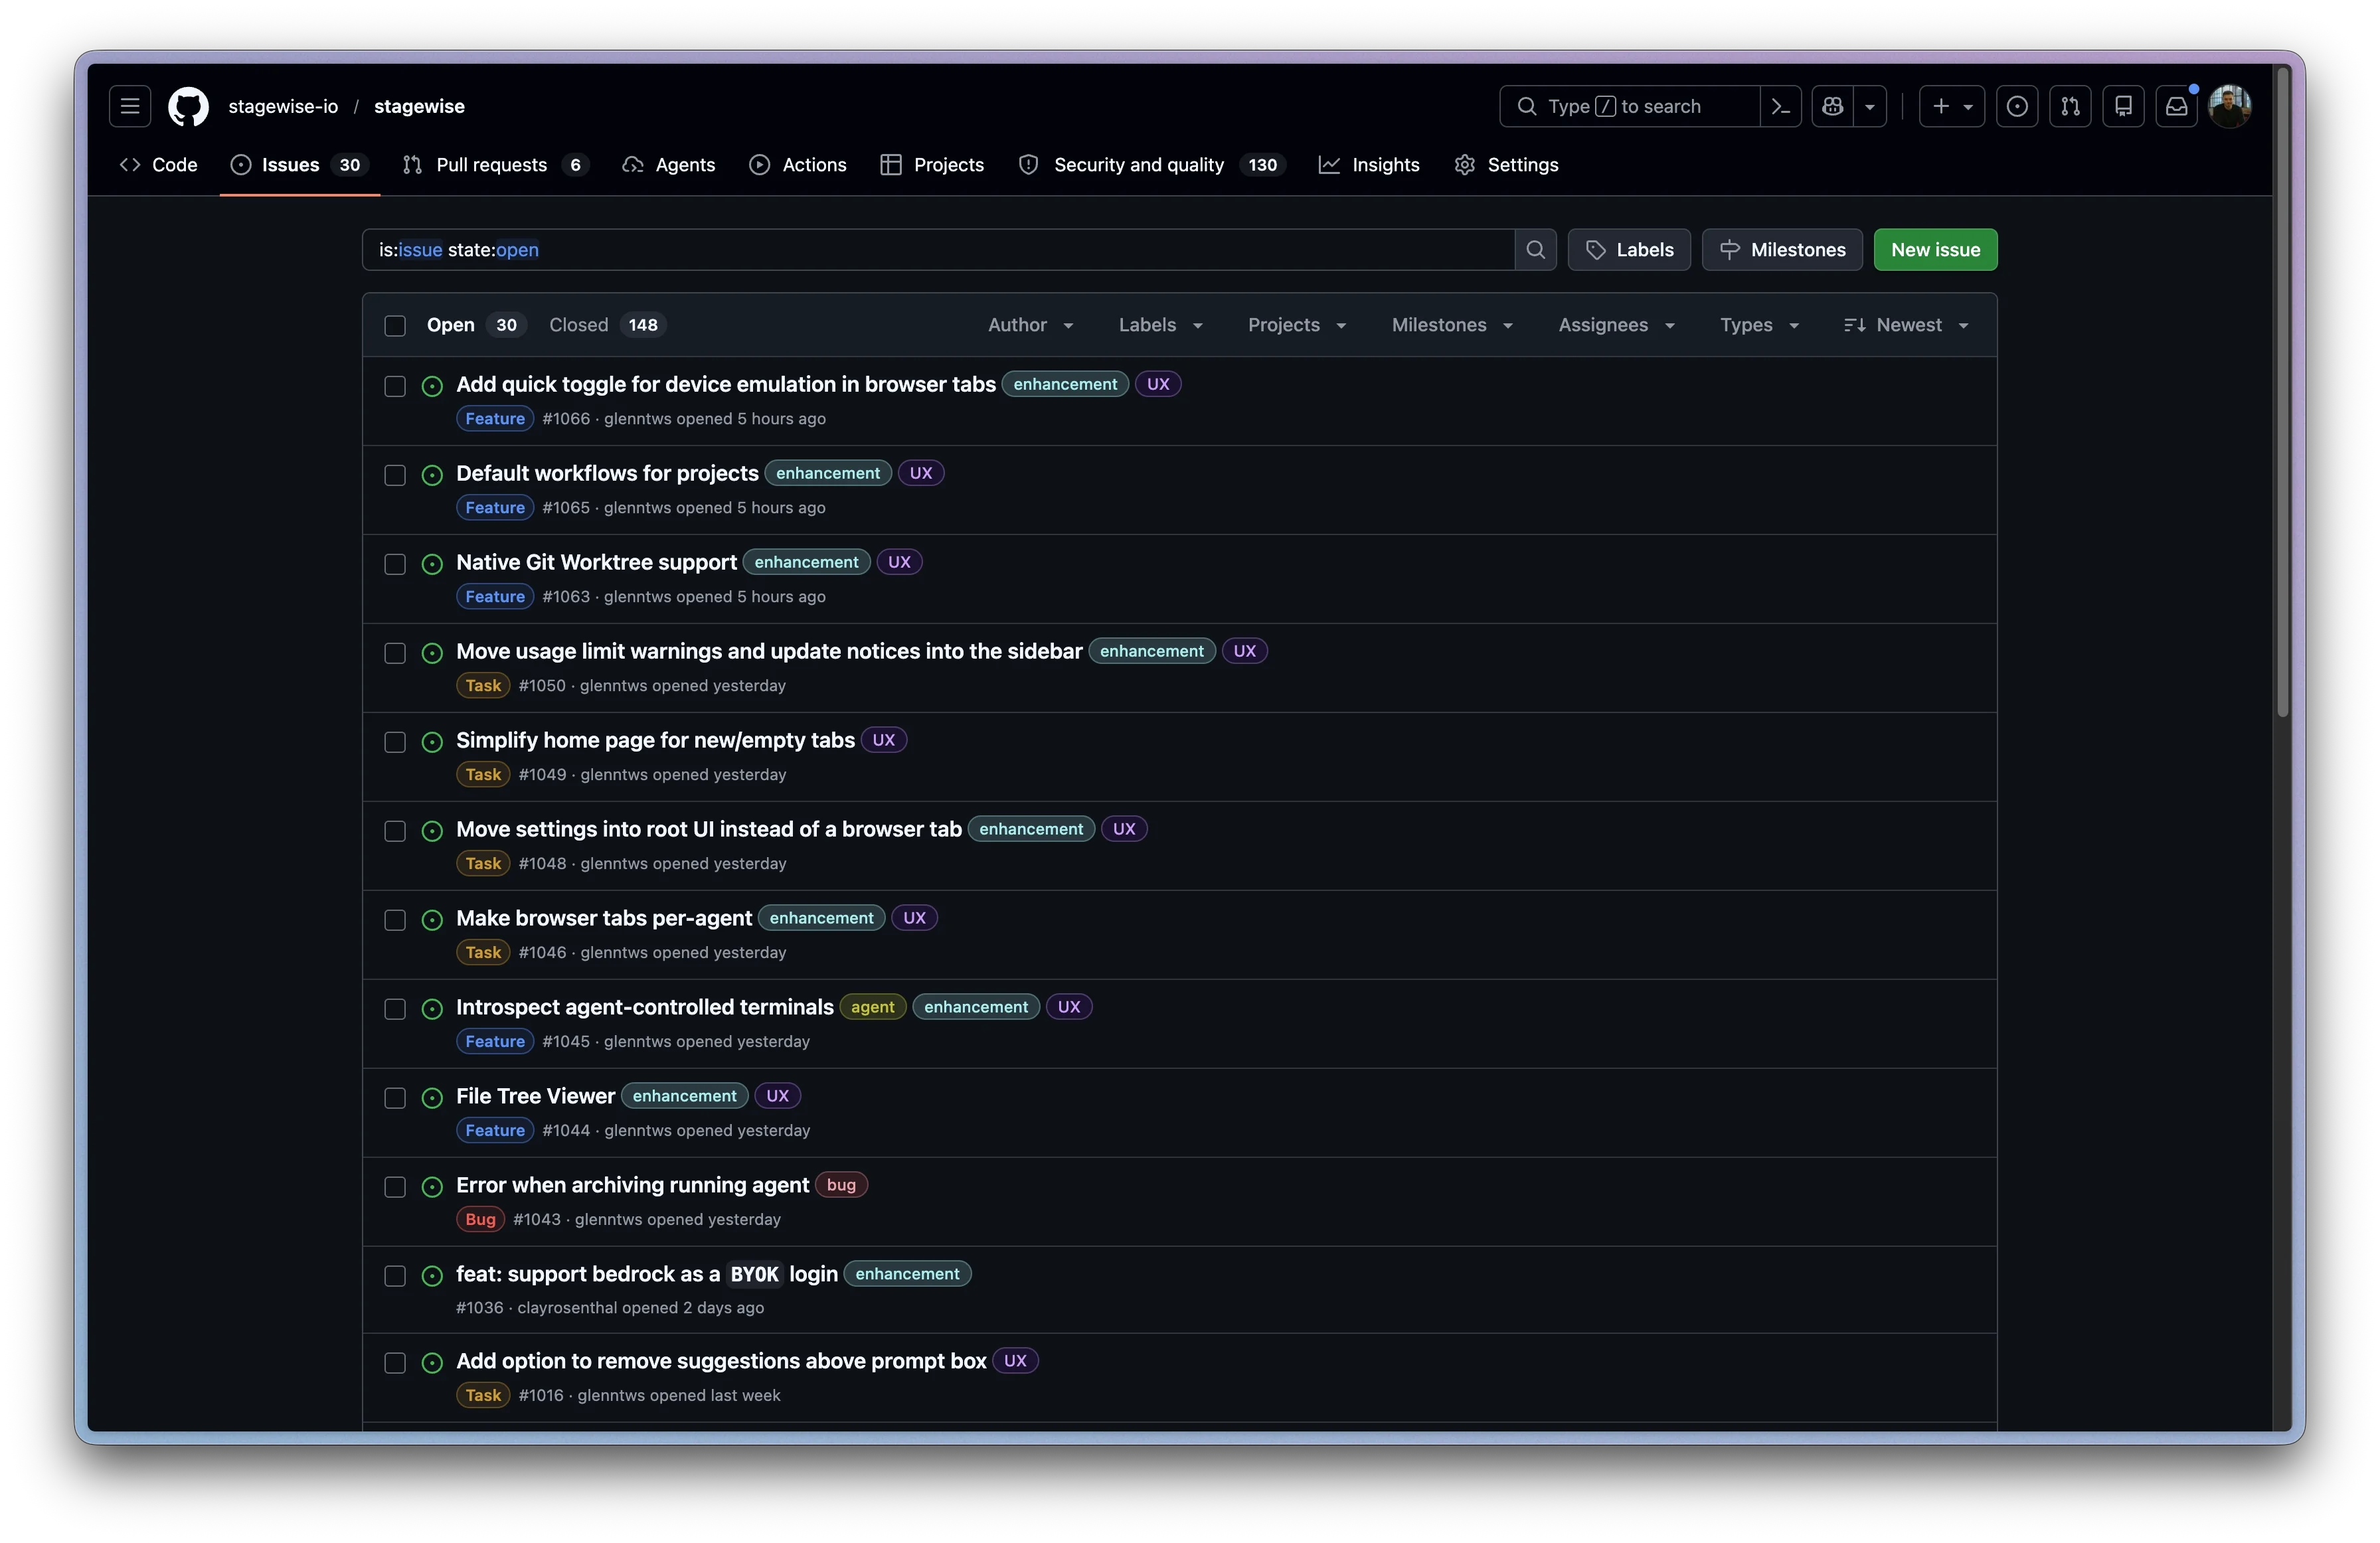Click the signpost icon in Milestones button
Screen dimensions: 2380x1543
pos(1730,250)
